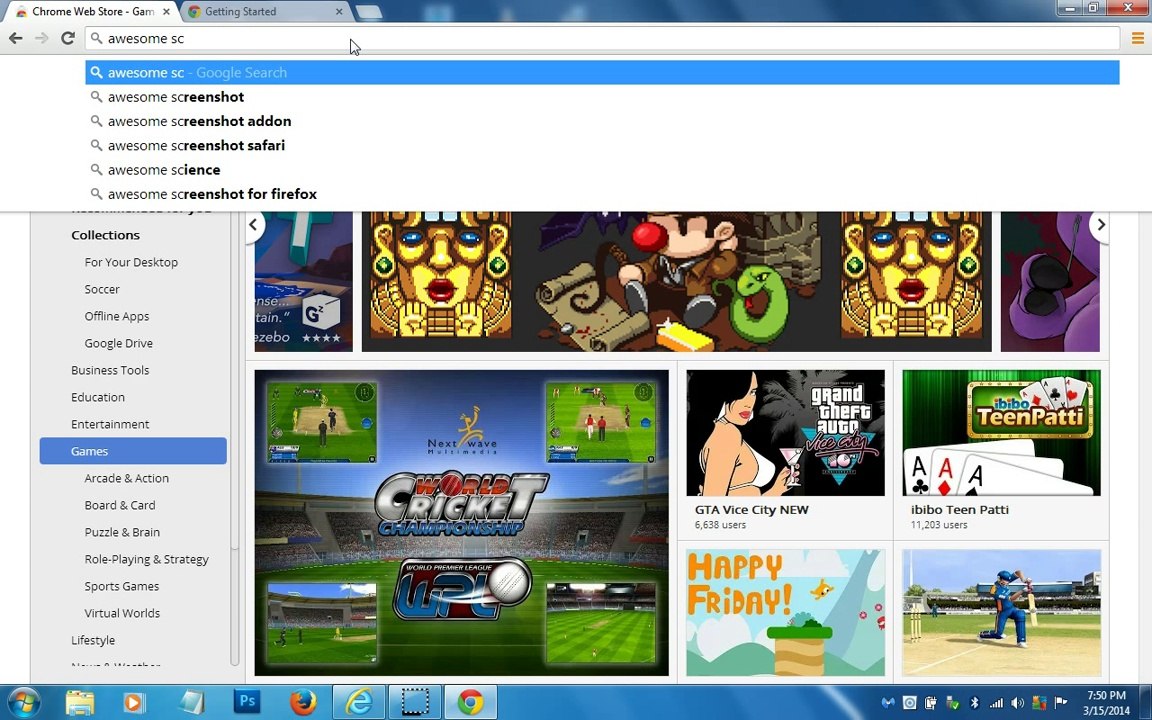Open Arcade & Action subcategory
This screenshot has width=1152, height=720.
[x=126, y=478]
